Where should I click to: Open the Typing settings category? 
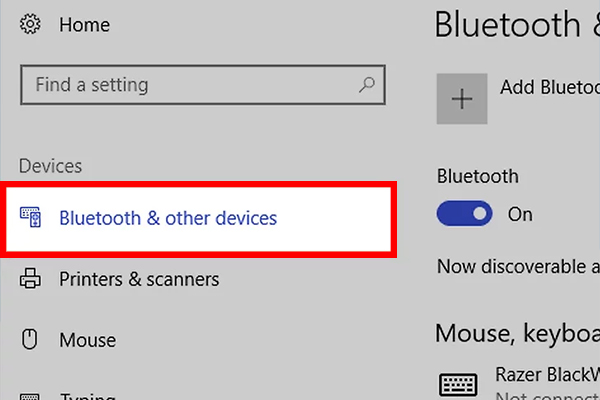pos(87,393)
